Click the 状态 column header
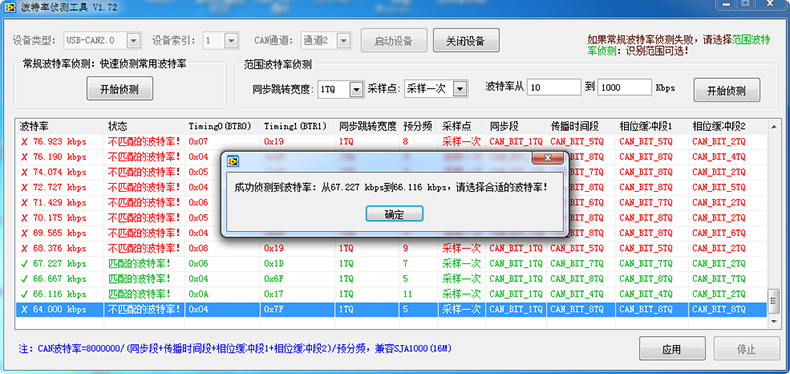Image resolution: width=790 pixels, height=374 pixels. coord(145,126)
